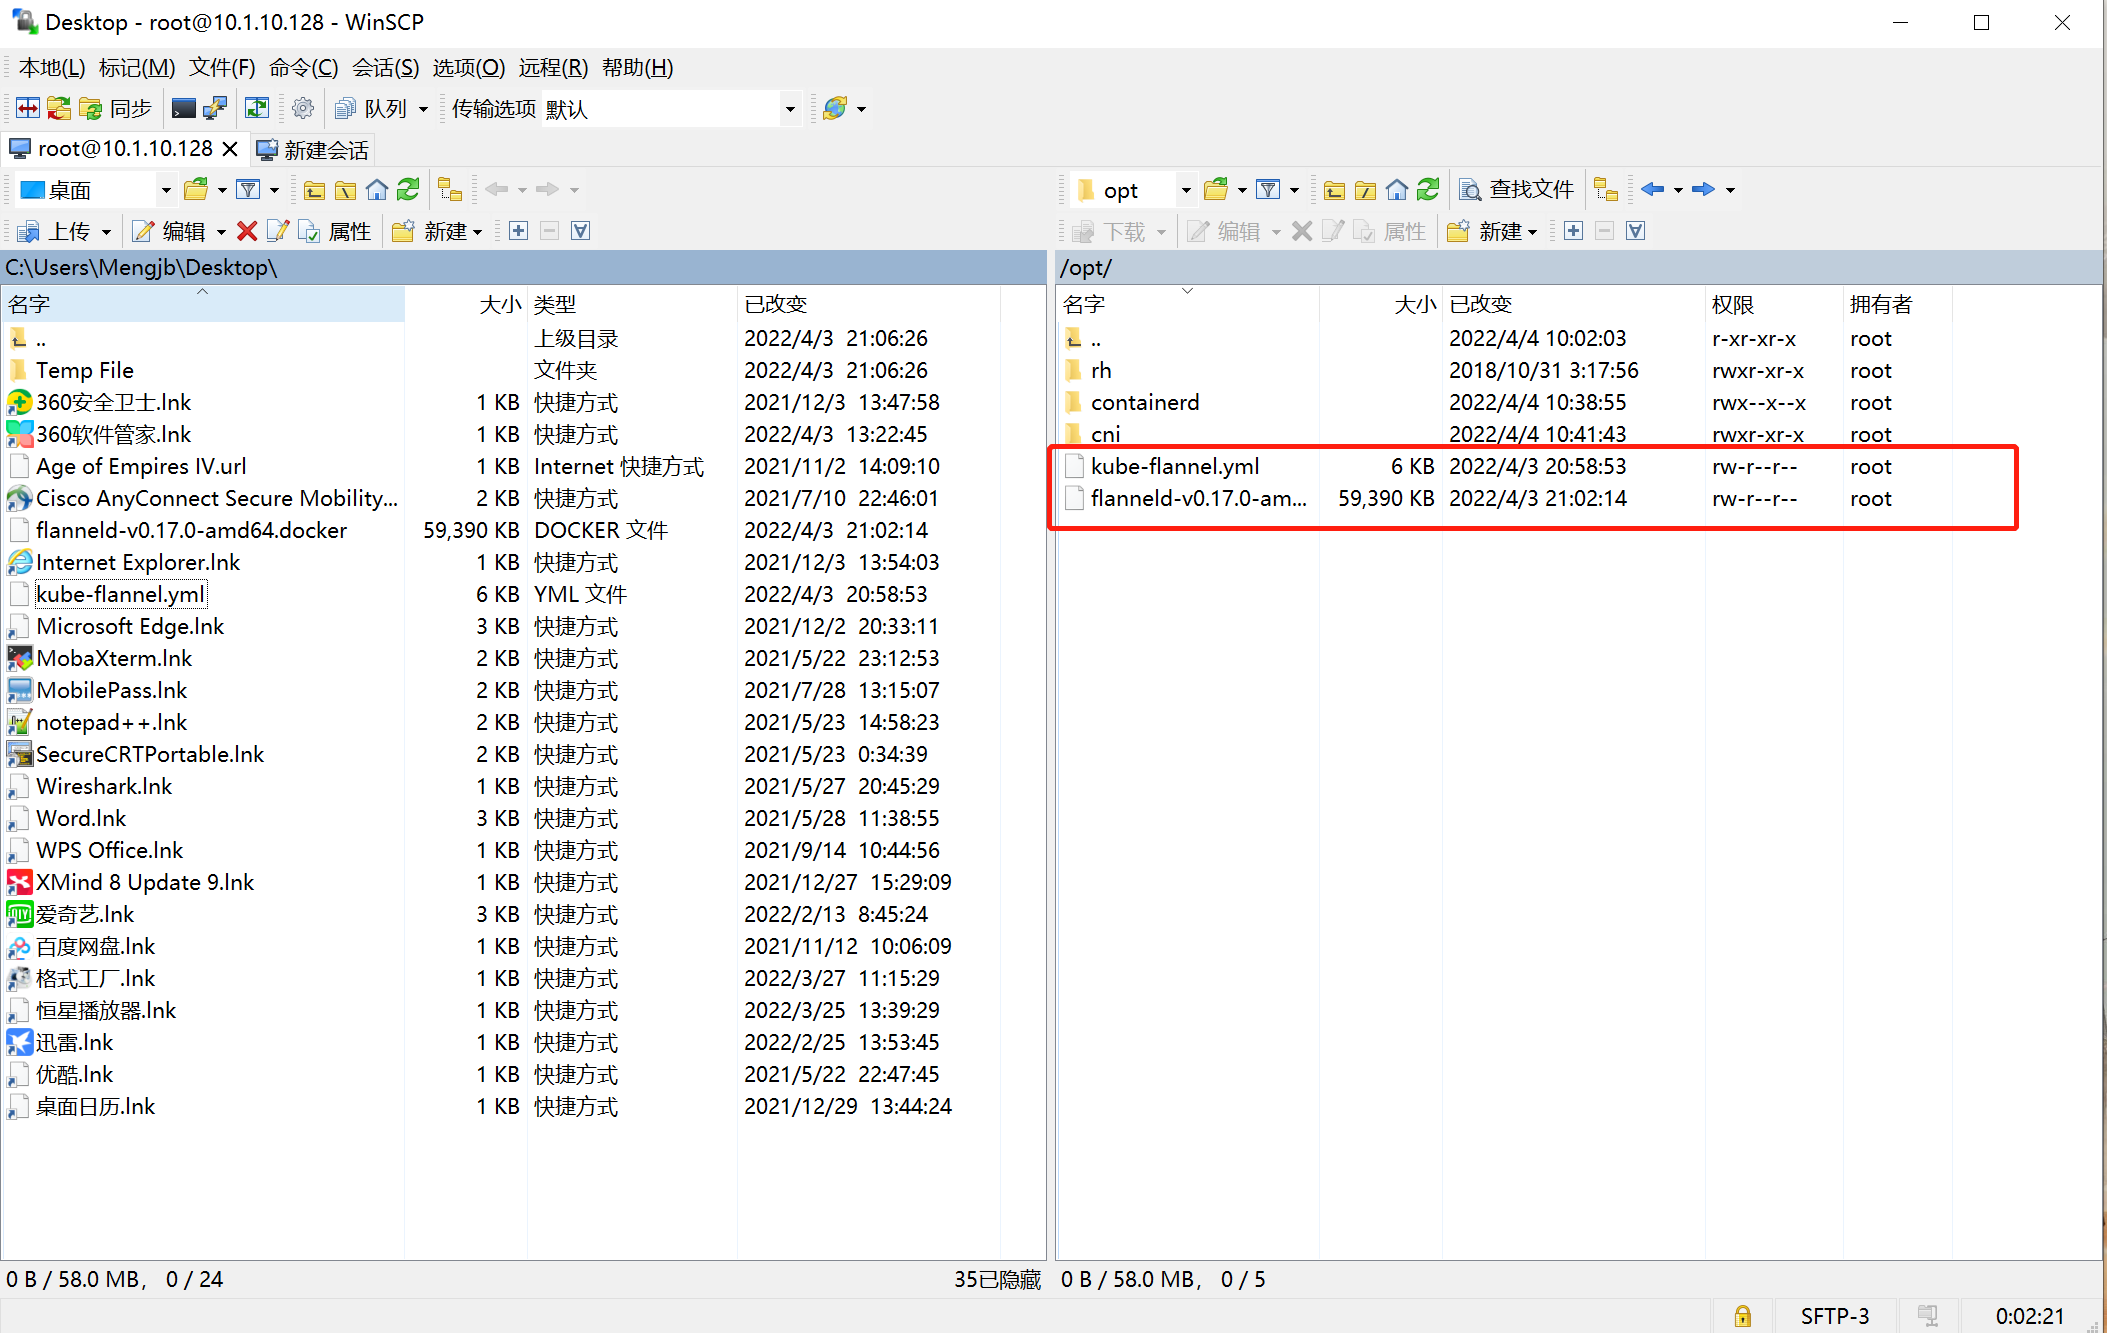Viewport: 2107px width, 1333px height.
Task: Expand the 上传 upload dropdown arrow
Action: pos(106,232)
